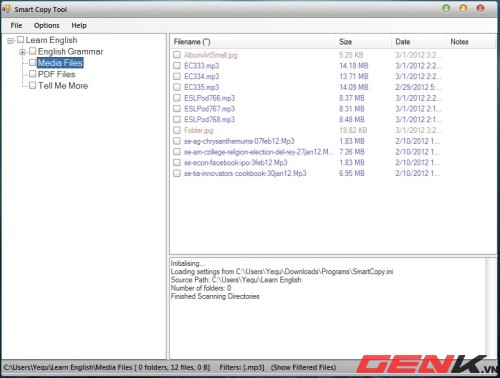Select the PDF Files folder
Image resolution: width=500 pixels, height=378 pixels.
[56, 74]
